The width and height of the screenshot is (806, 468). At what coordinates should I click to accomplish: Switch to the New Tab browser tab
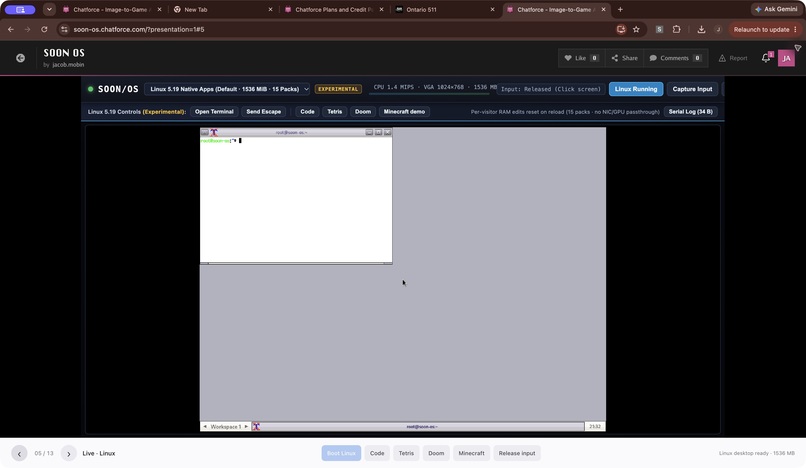point(221,9)
